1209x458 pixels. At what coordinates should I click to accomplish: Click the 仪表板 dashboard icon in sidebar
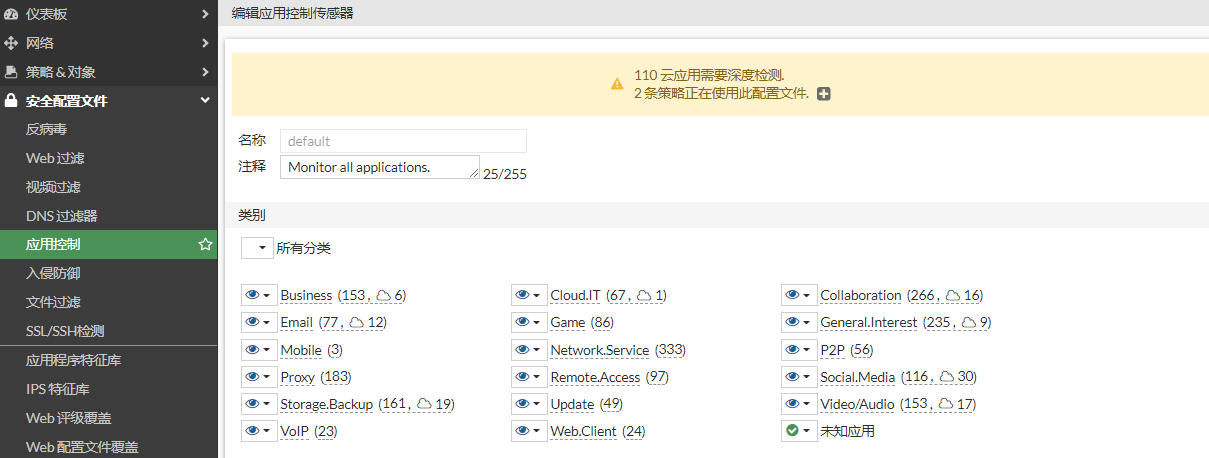pos(11,14)
